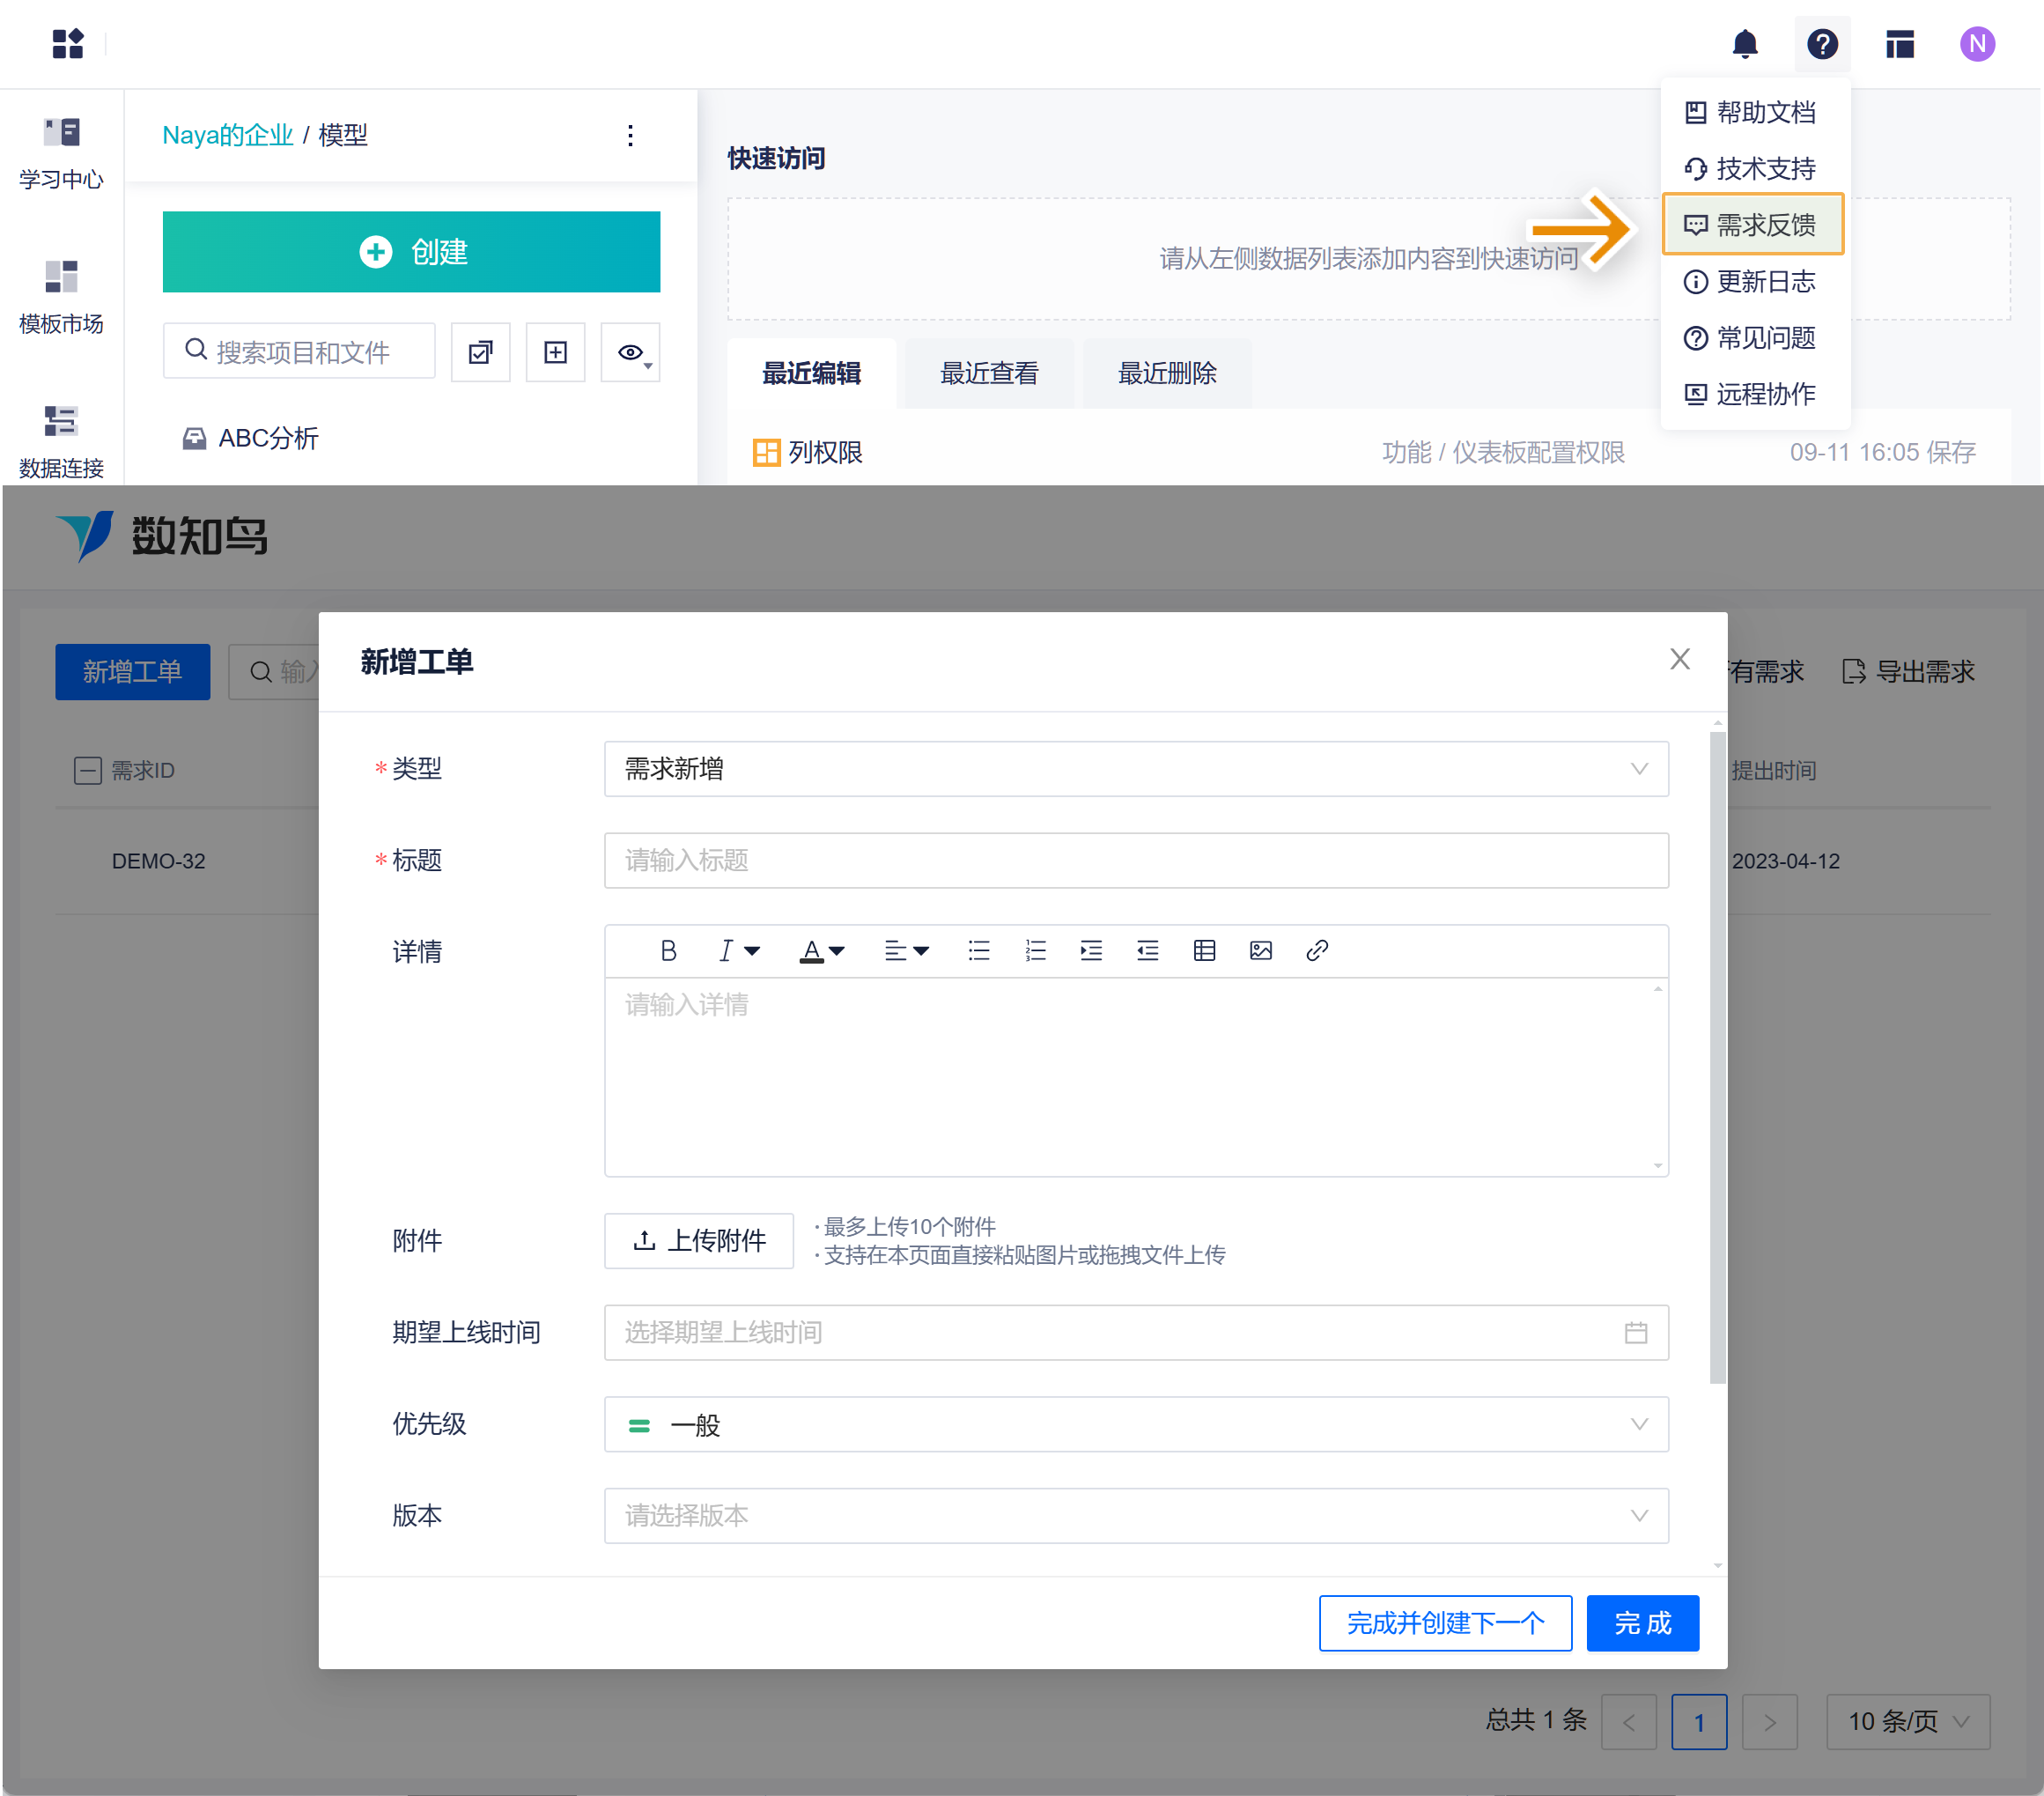This screenshot has width=2044, height=1796.
Task: Click the insert link icon
Action: [x=1316, y=950]
